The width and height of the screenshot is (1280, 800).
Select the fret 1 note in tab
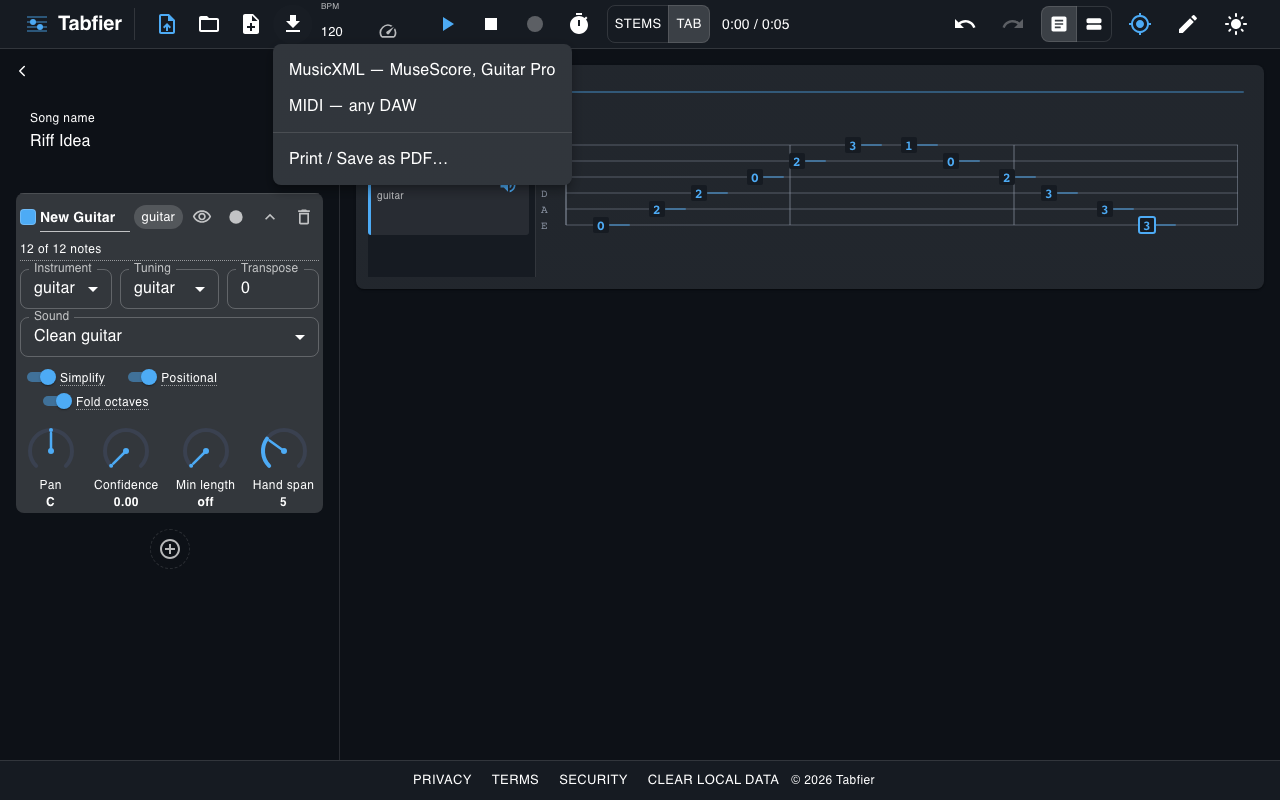(x=909, y=145)
